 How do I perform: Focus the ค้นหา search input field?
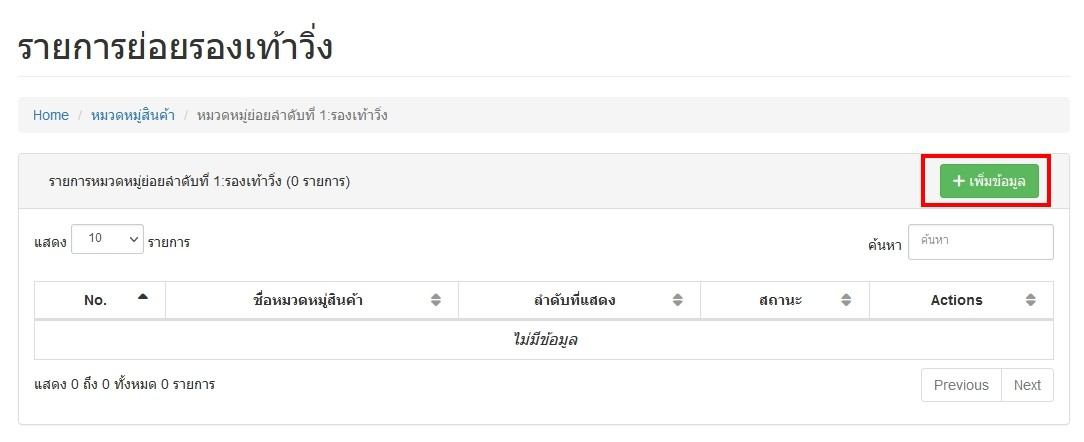(x=980, y=242)
